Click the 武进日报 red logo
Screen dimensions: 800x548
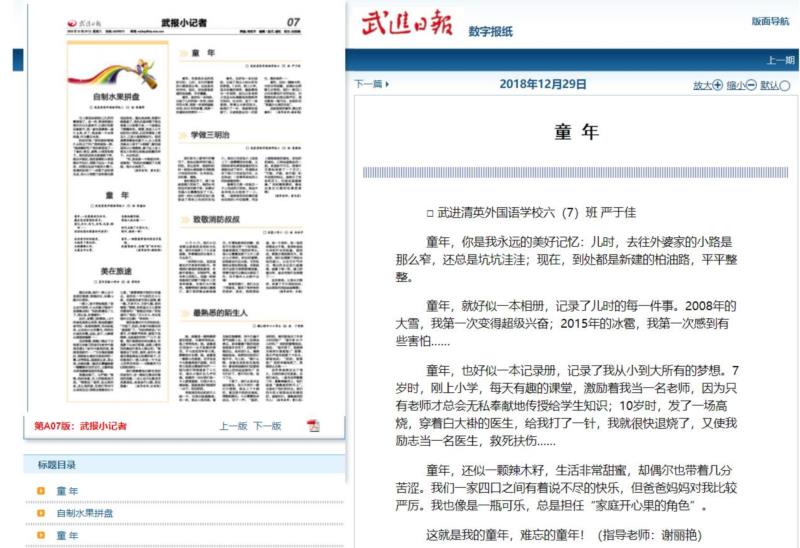(x=407, y=25)
